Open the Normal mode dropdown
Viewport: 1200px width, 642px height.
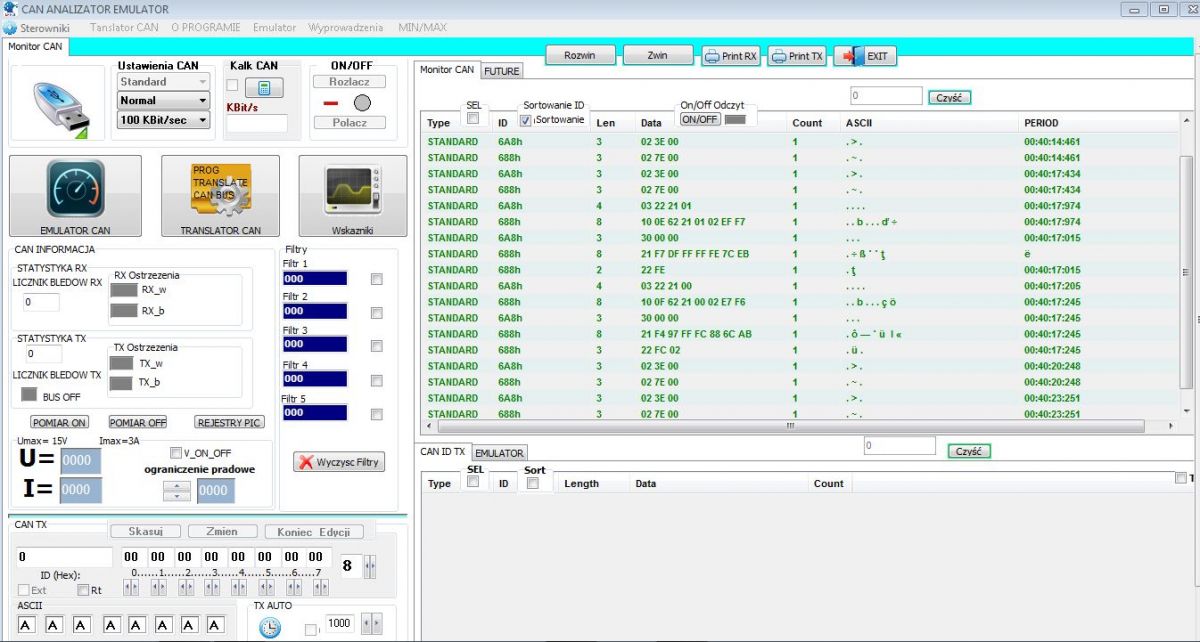(x=163, y=101)
